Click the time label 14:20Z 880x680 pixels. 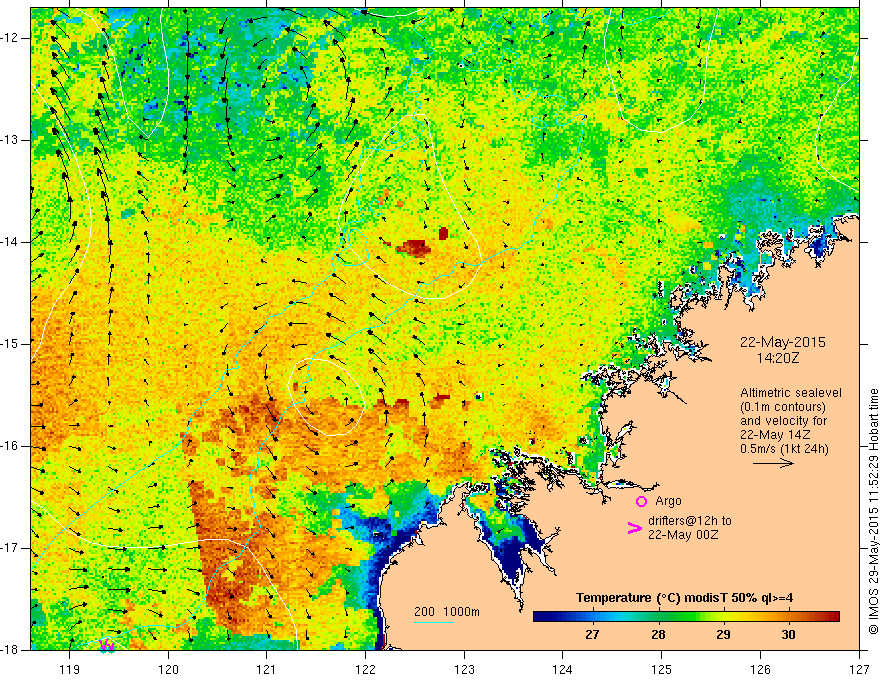pyautogui.click(x=777, y=357)
